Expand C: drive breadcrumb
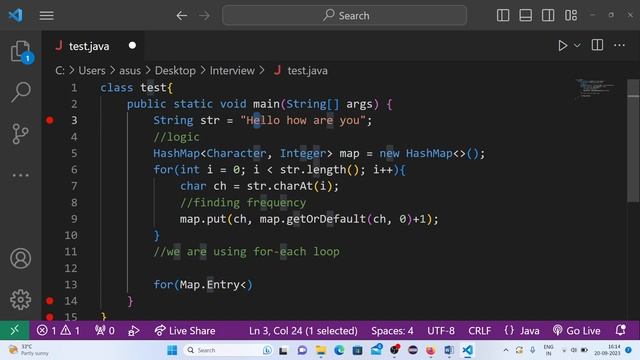Screen dimensions: 640x360 (x=60, y=71)
